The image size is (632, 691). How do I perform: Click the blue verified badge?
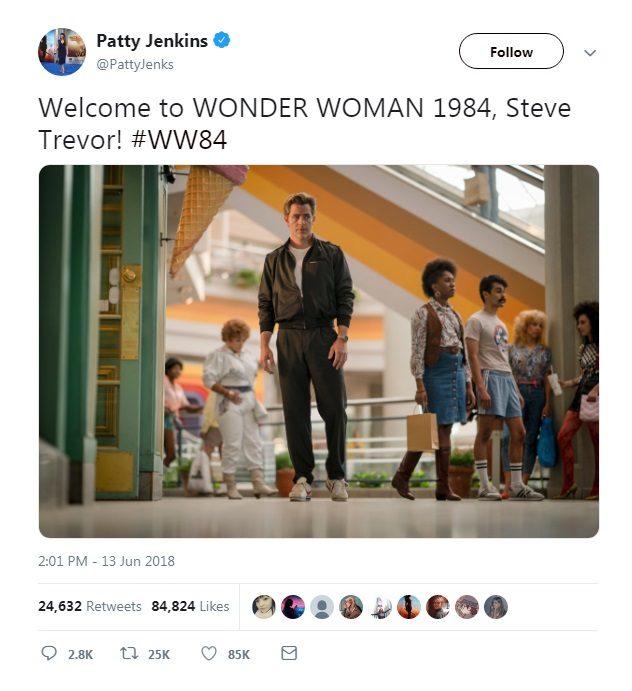(x=222, y=40)
